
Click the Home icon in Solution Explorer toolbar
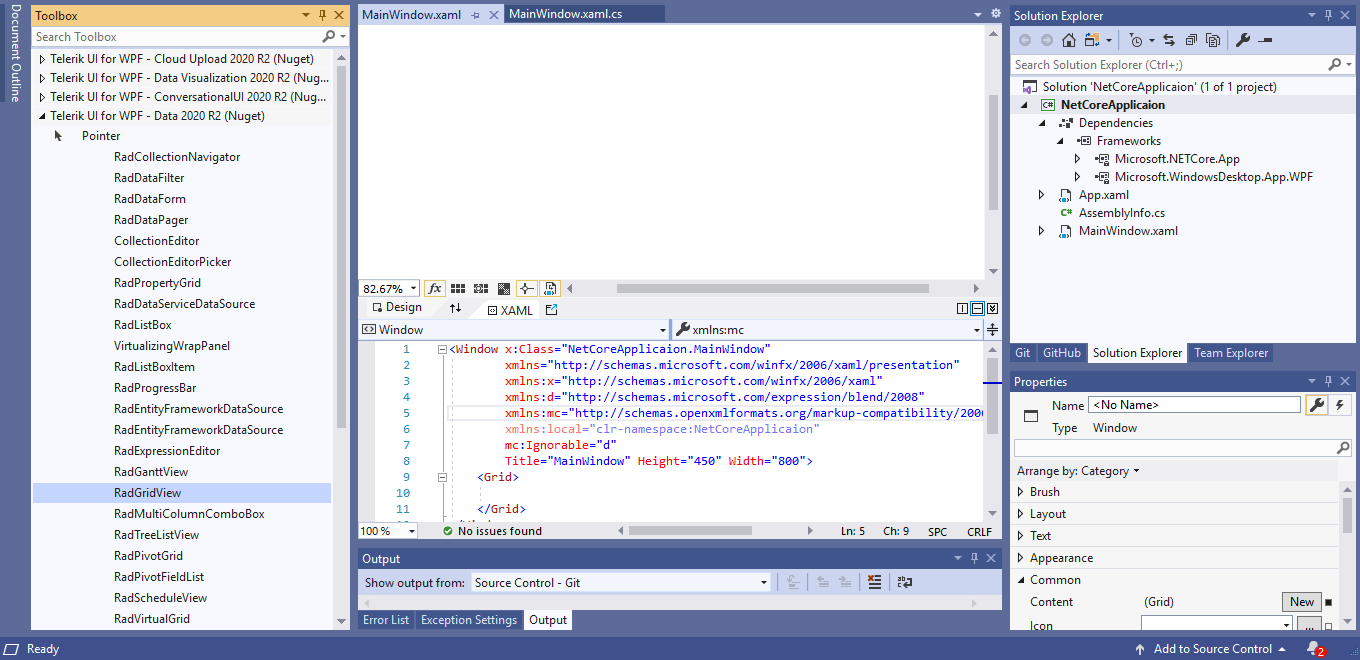1068,40
